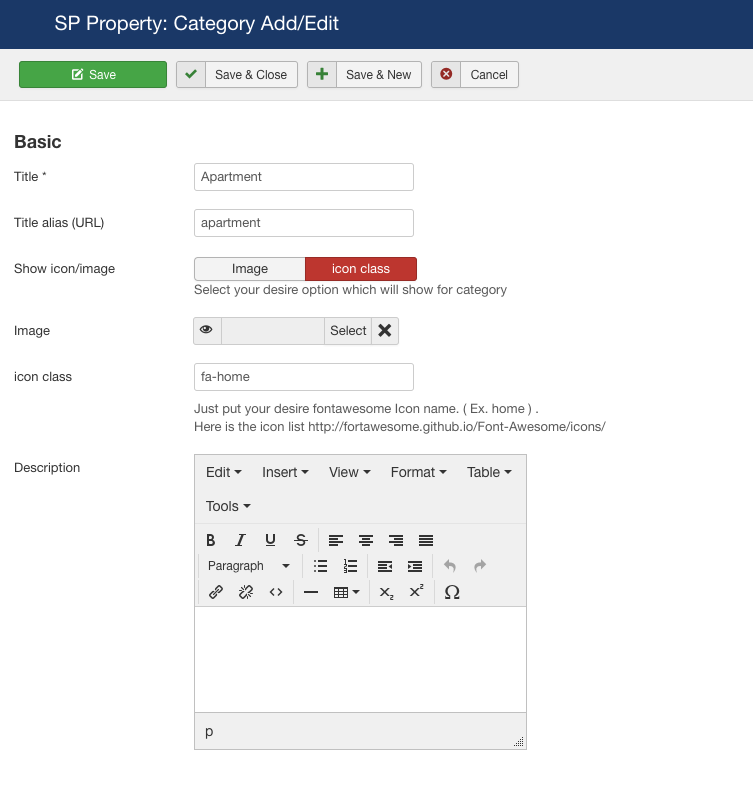This screenshot has height=792, width=753.
Task: Grab the editor resize handle
Action: tap(518, 741)
